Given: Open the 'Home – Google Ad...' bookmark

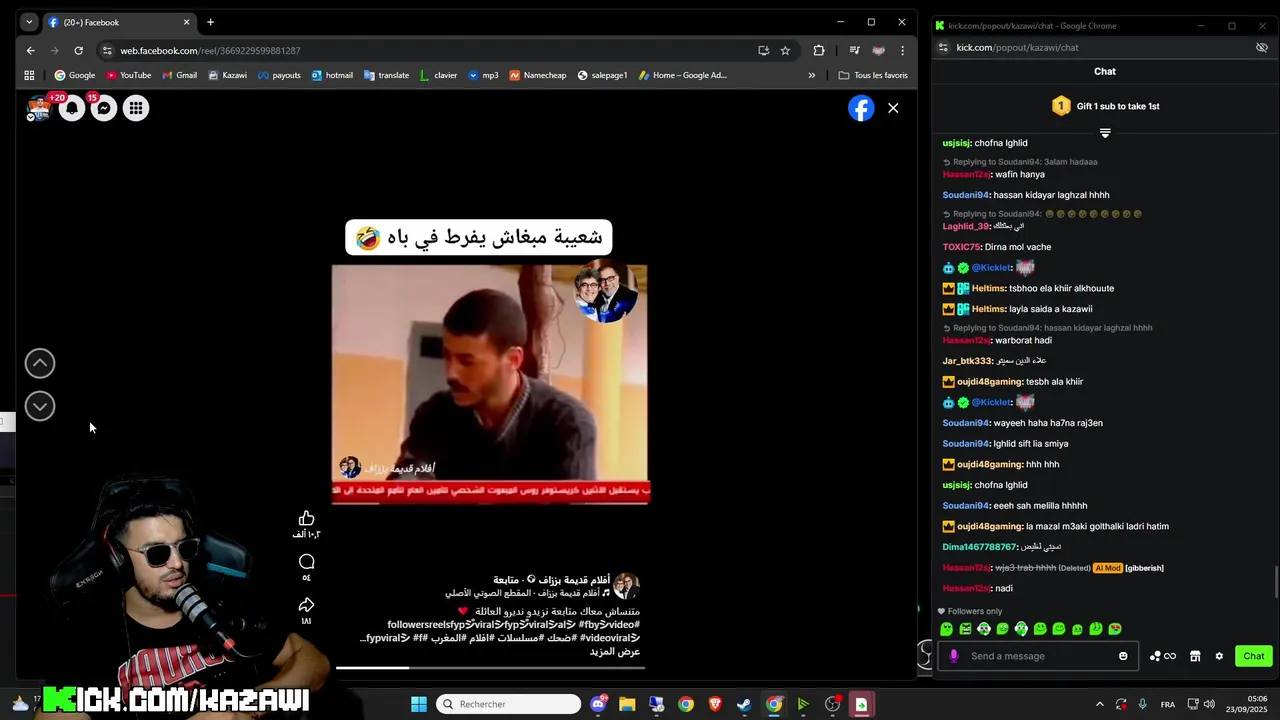Looking at the screenshot, I should [x=683, y=75].
